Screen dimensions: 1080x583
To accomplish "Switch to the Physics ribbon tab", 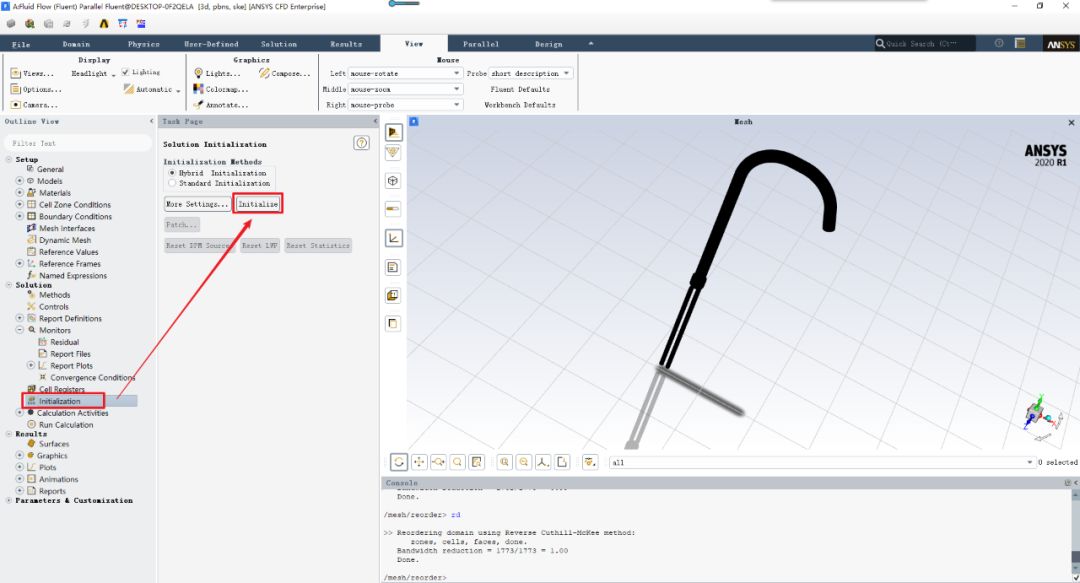I will tap(143, 44).
